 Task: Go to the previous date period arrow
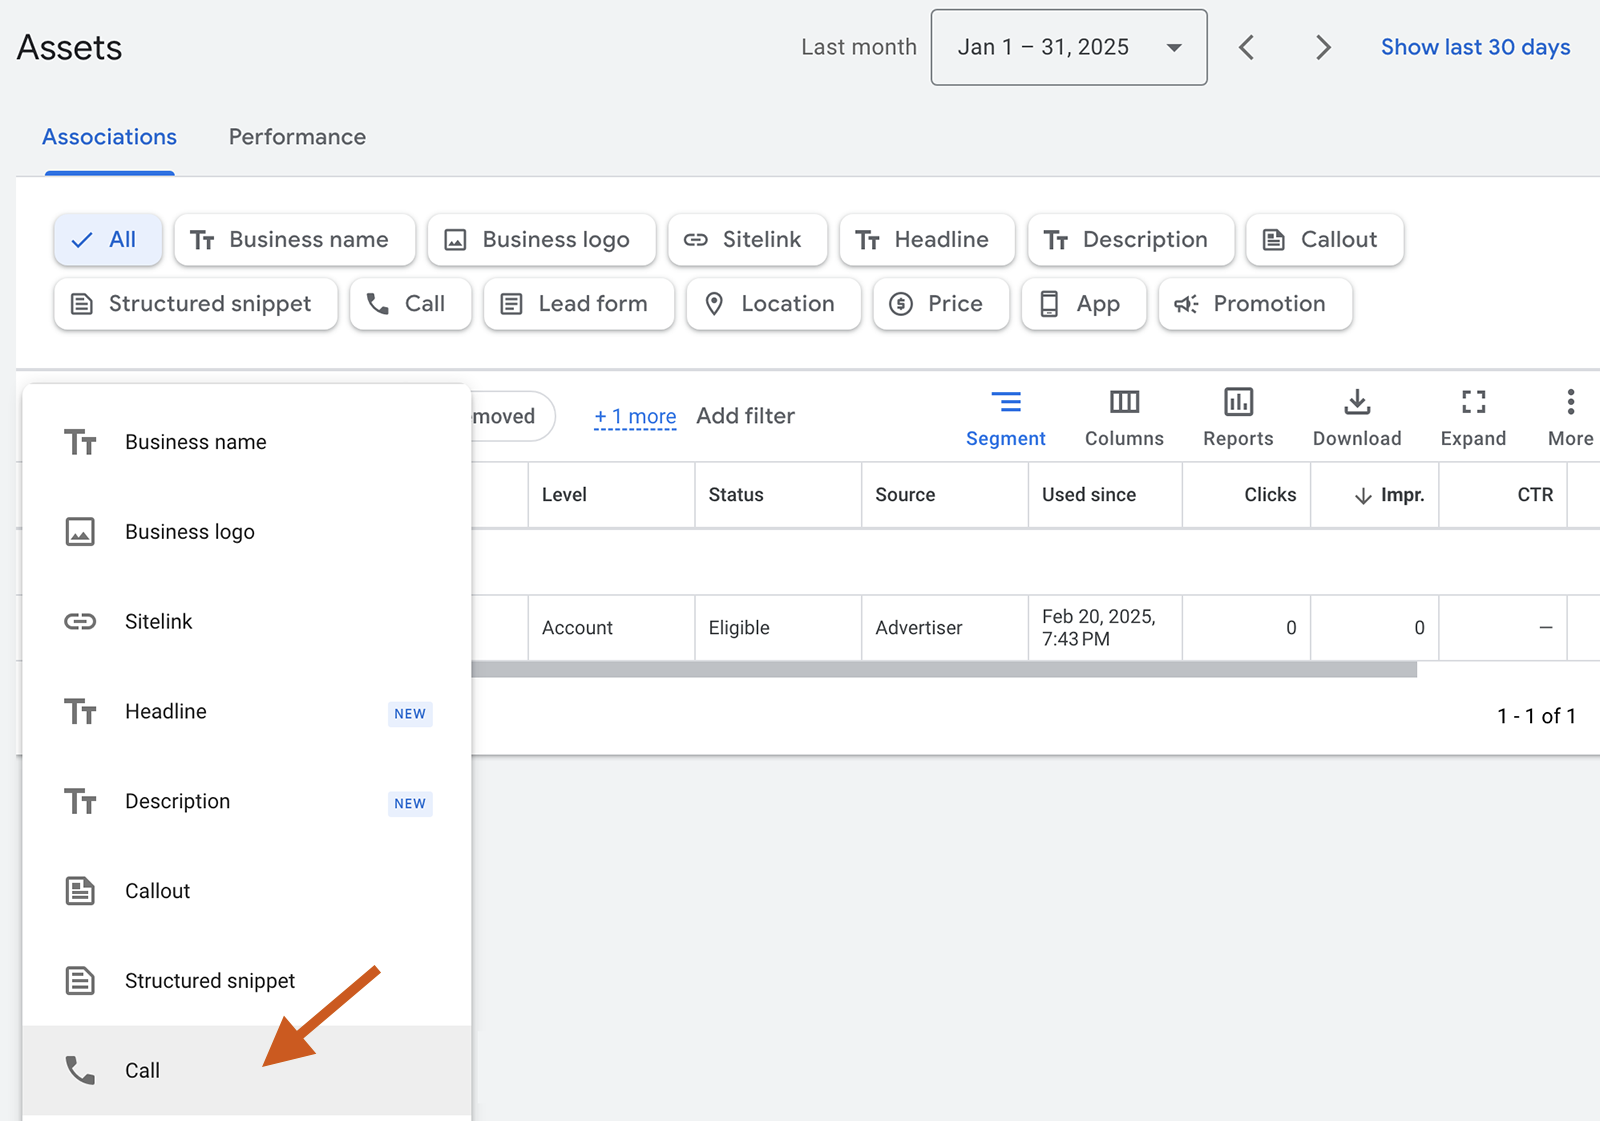point(1246,47)
